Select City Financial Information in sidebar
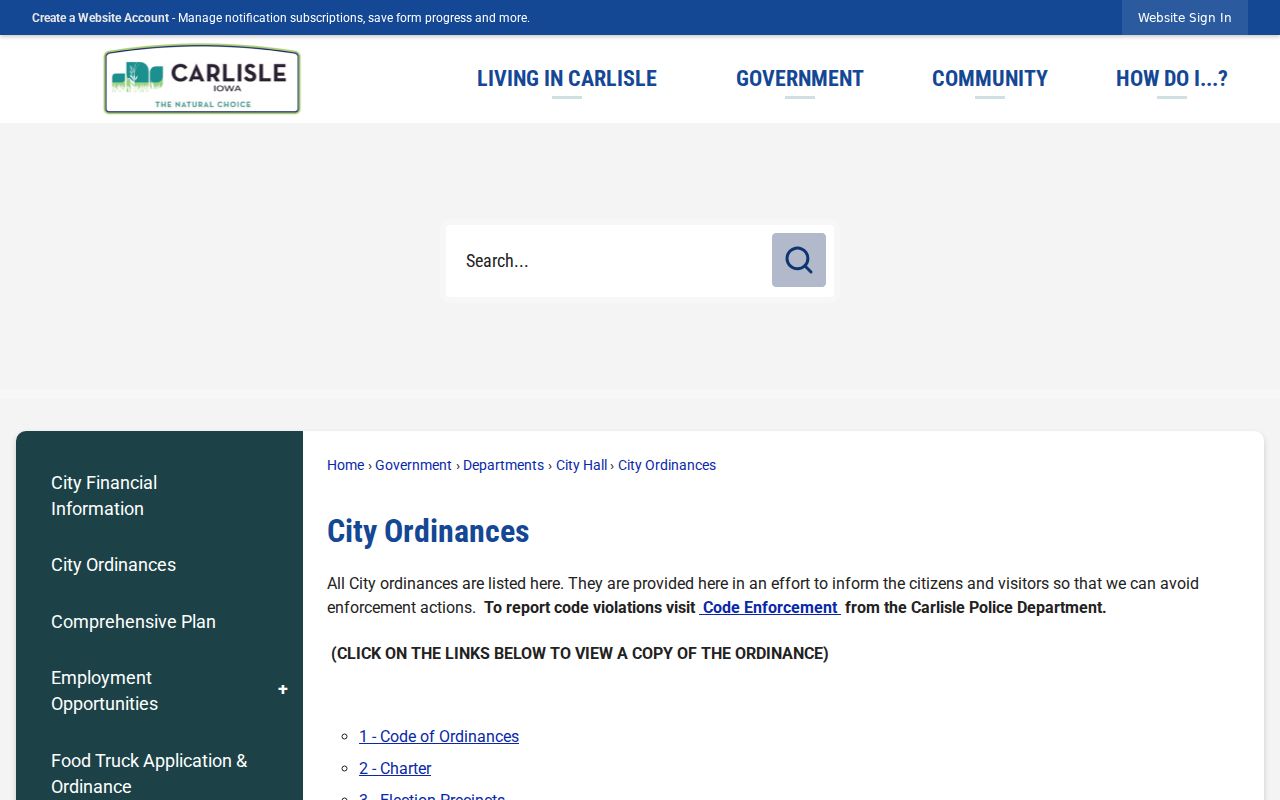 (x=159, y=496)
